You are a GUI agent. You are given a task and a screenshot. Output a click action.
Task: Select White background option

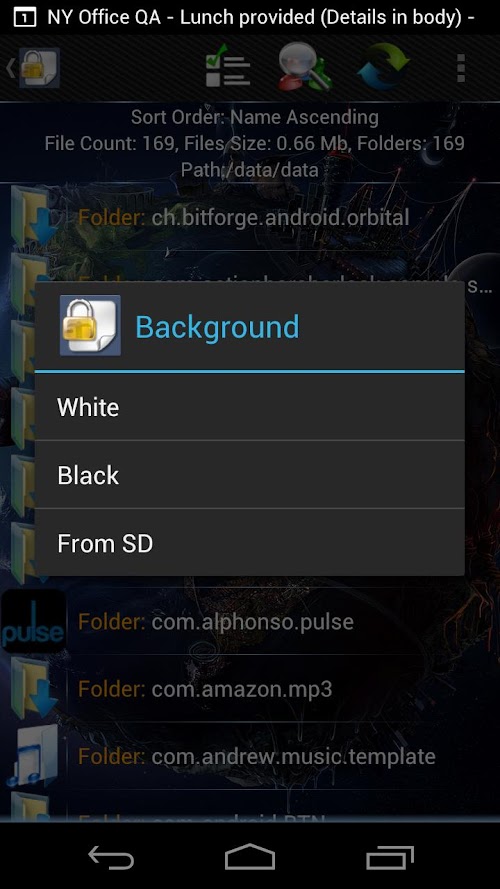[249, 407]
